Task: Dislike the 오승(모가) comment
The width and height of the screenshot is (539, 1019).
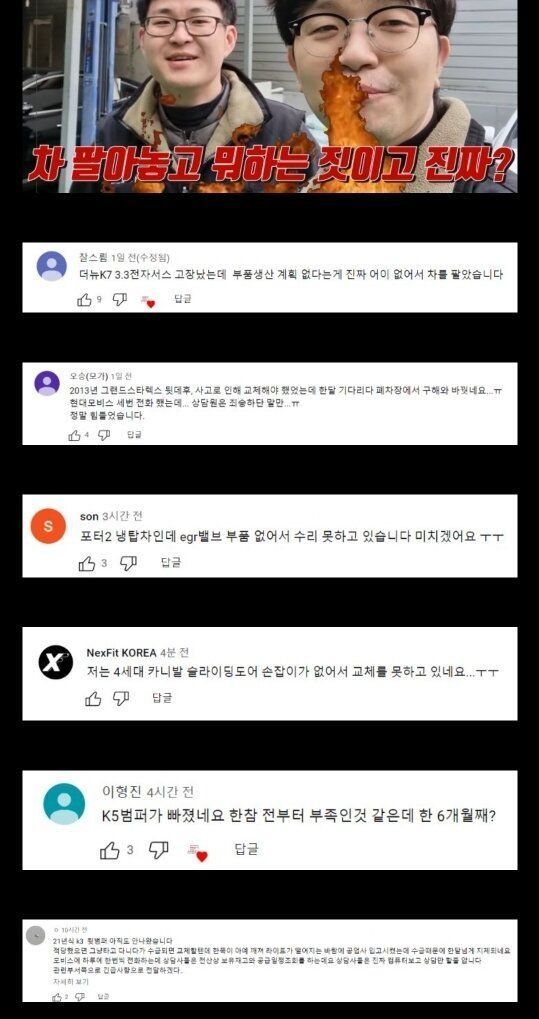Action: 104,435
